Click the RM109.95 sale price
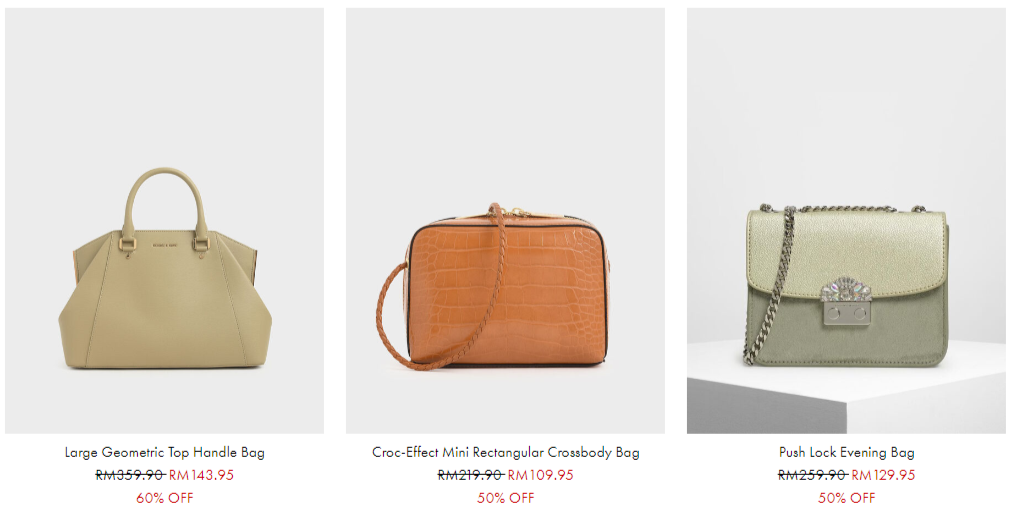The image size is (1016, 518). point(541,475)
